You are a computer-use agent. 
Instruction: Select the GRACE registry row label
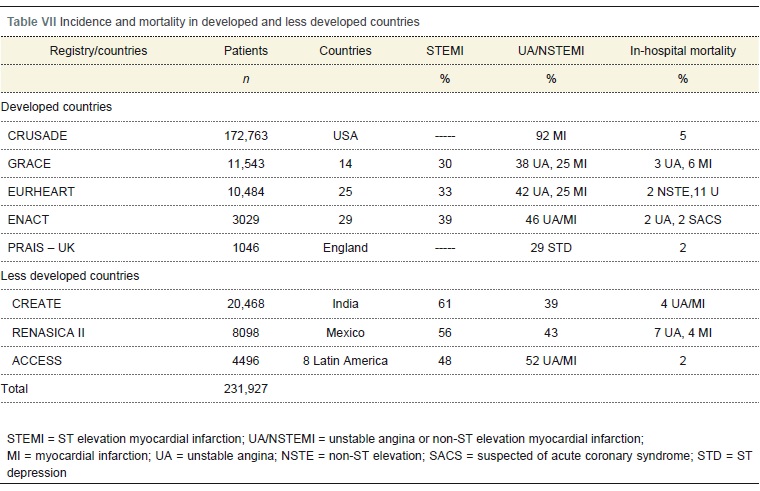point(30,163)
